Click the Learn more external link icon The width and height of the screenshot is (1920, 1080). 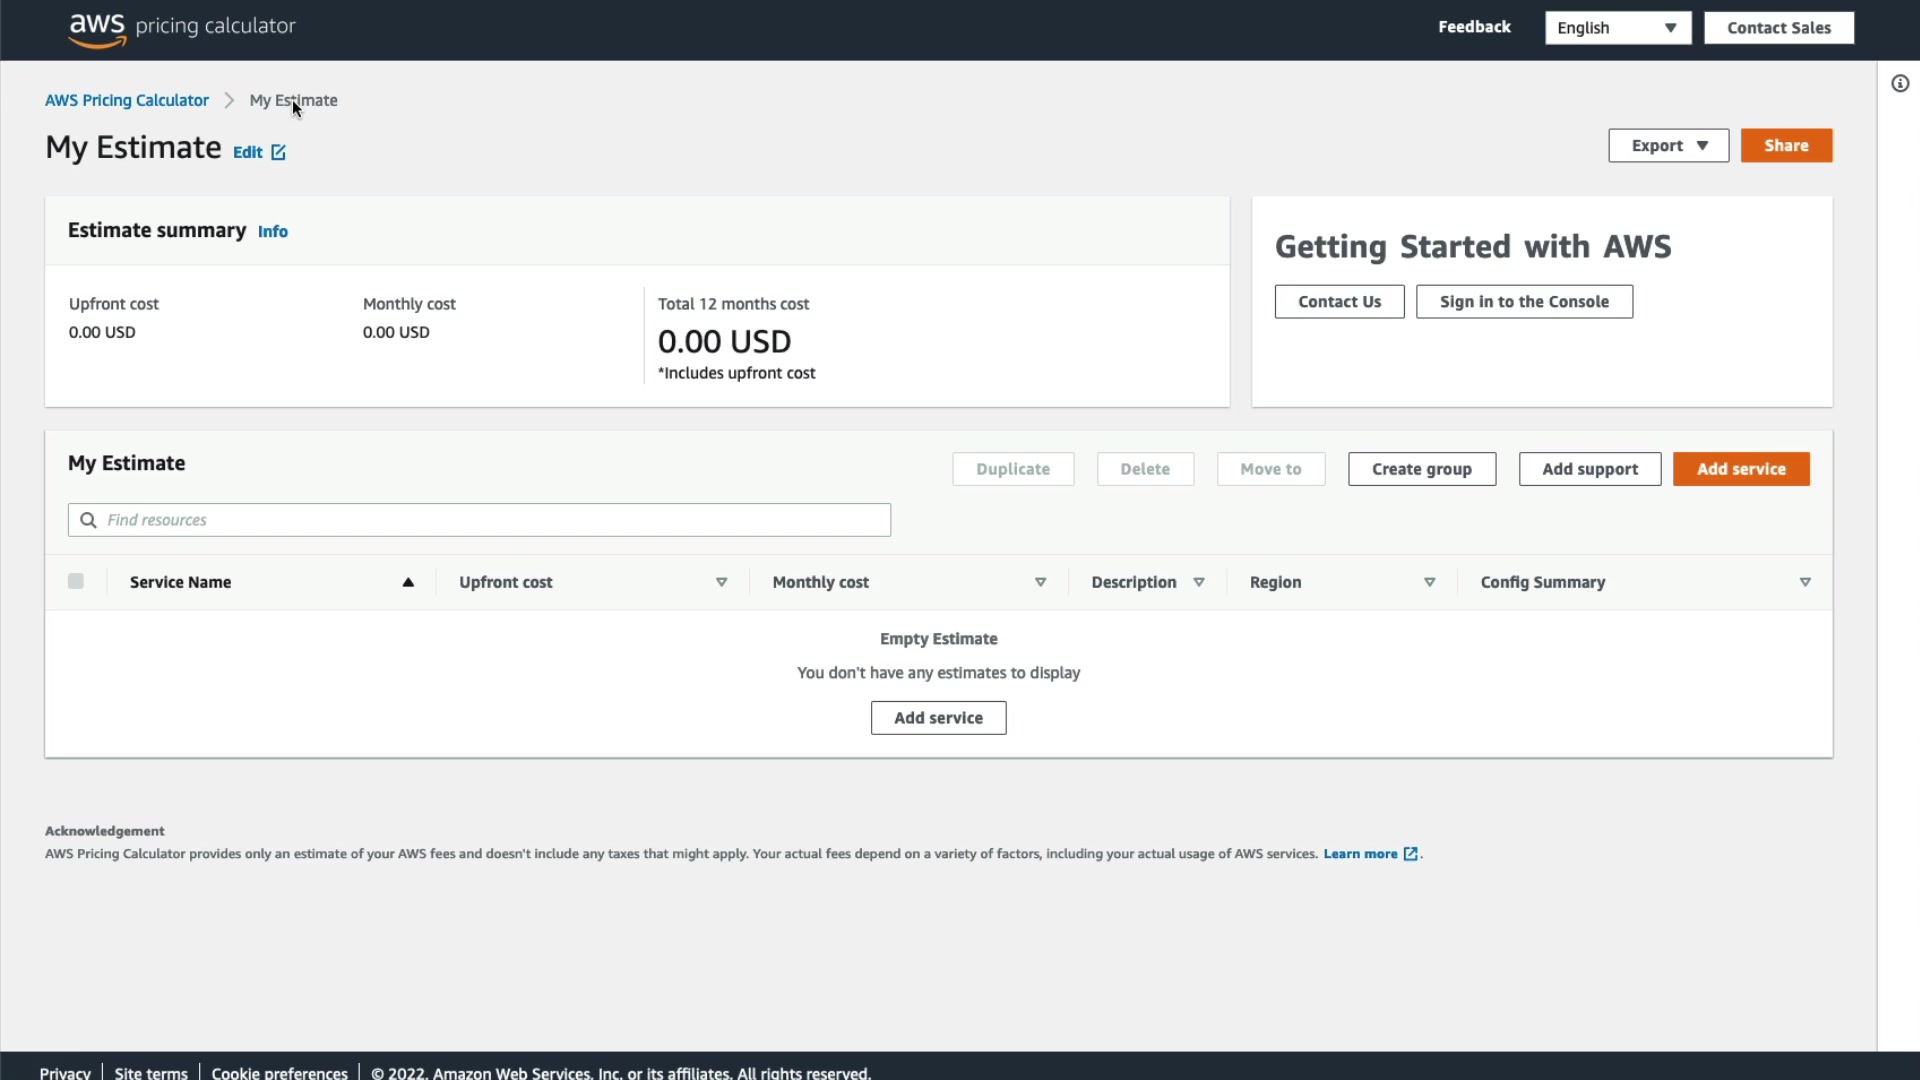1410,854
